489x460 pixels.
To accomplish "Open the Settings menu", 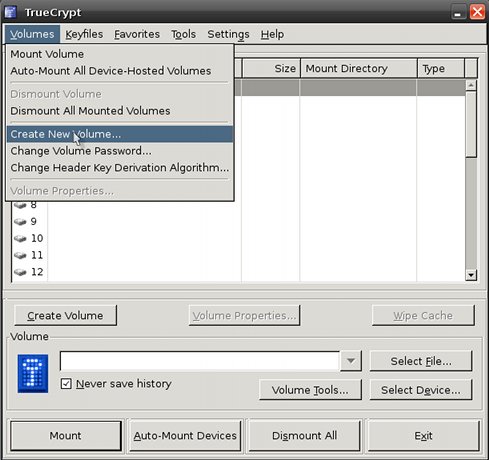I will tap(228, 34).
